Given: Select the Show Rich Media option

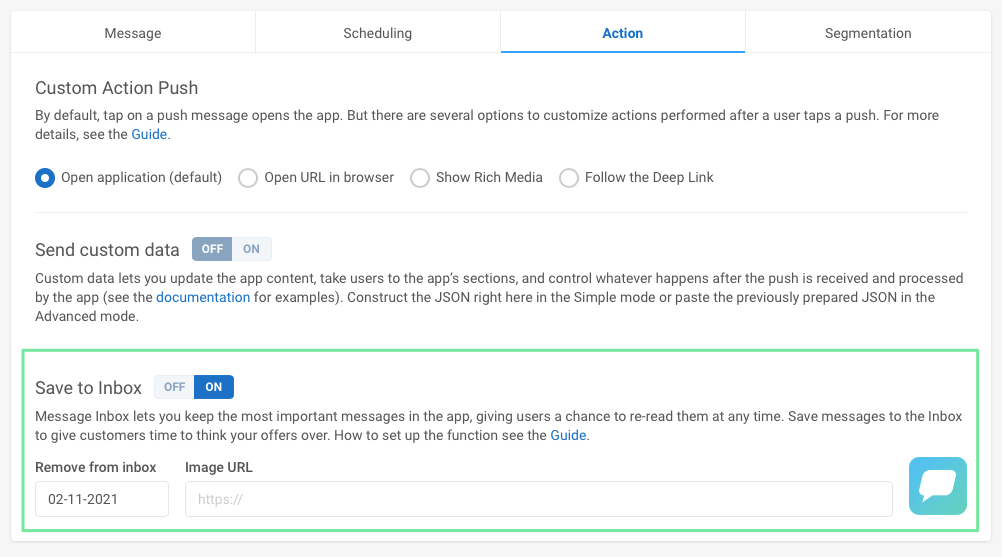Looking at the screenshot, I should 420,178.
